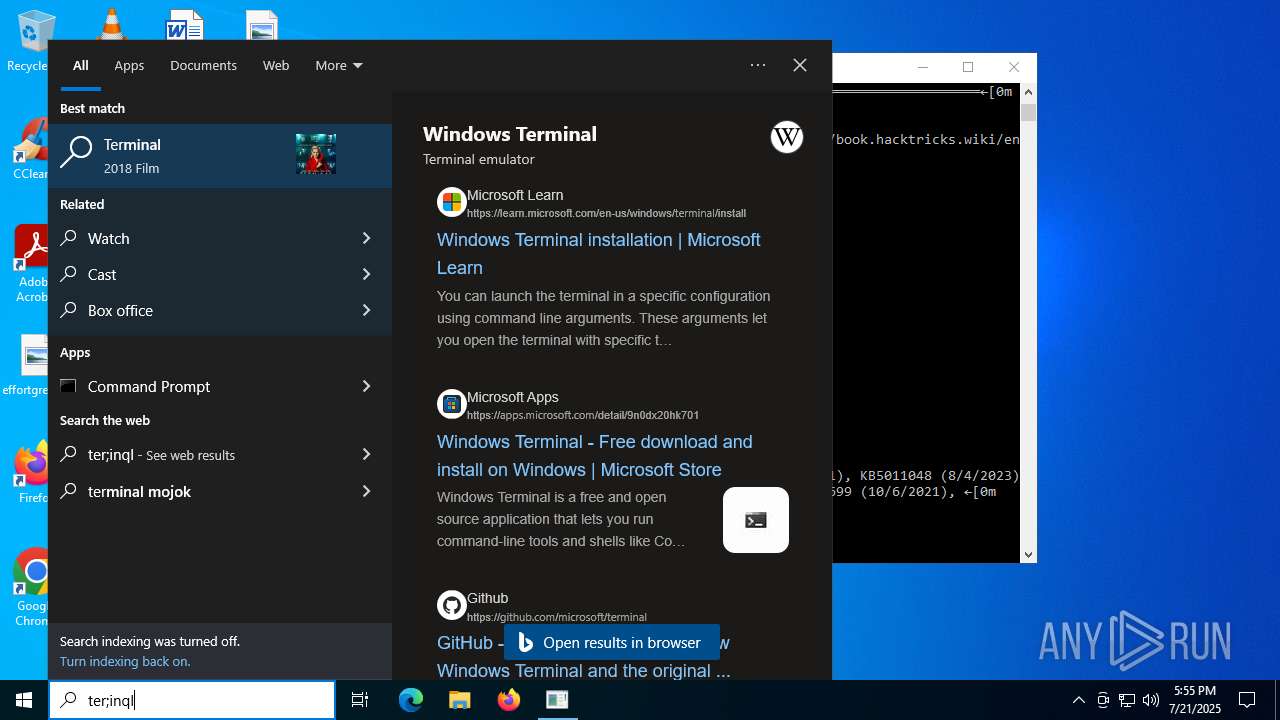
Task: Expand the Box office related search arrow
Action: [x=366, y=310]
